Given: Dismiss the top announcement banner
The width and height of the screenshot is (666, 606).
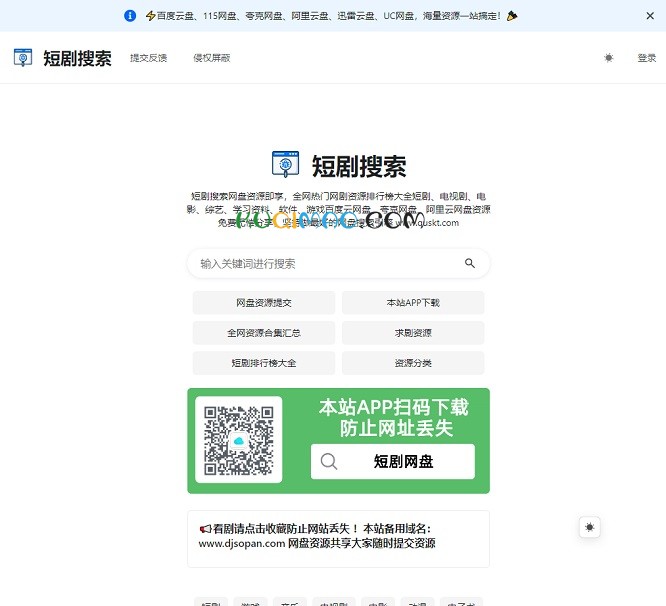Looking at the screenshot, I should pyautogui.click(x=650, y=16).
